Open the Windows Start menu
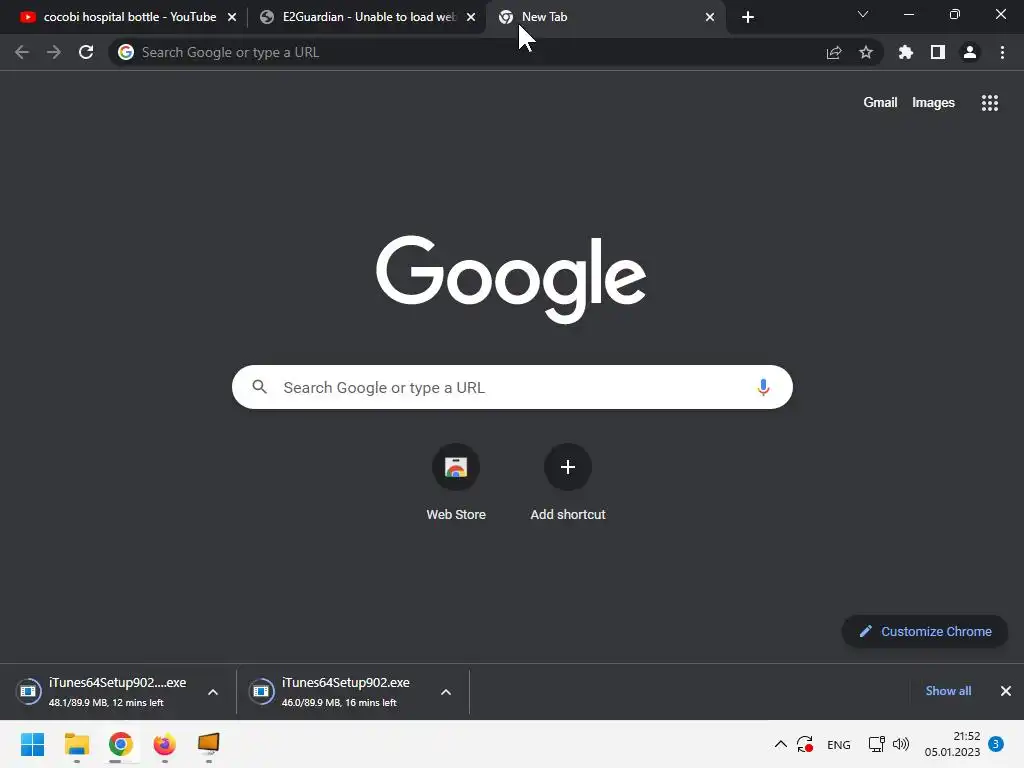 pos(33,744)
